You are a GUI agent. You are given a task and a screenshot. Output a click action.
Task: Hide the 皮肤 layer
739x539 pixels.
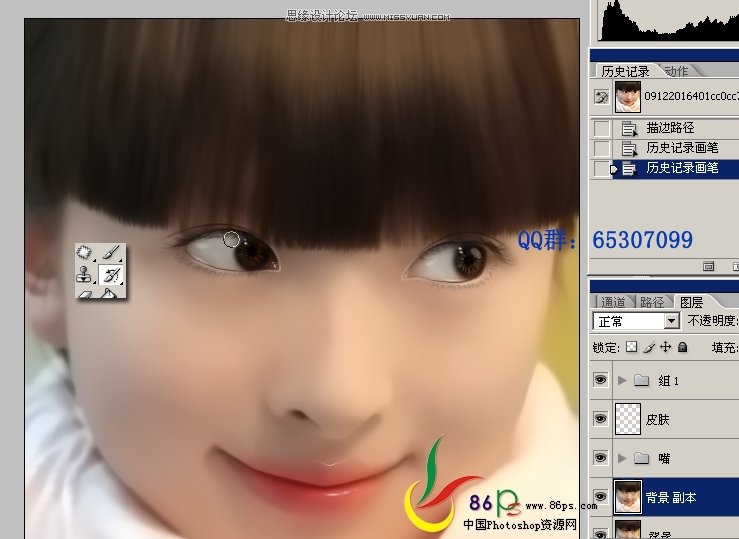(600, 418)
